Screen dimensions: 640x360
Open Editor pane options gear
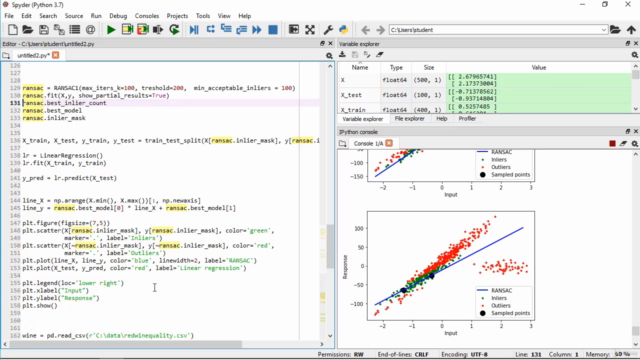[329, 55]
